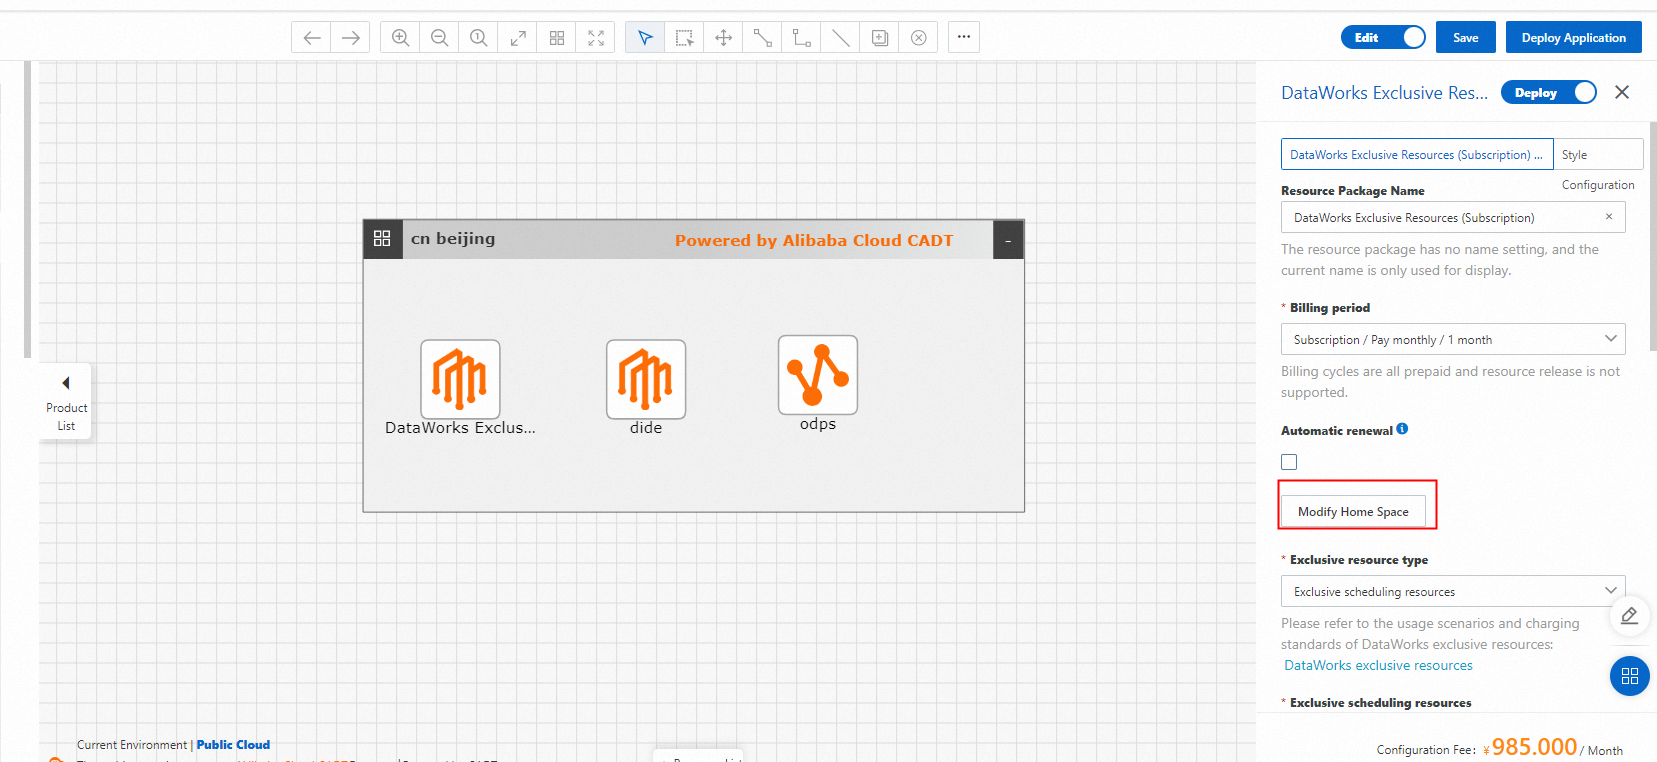The height and width of the screenshot is (762, 1657).
Task: Clear the Resource Package Name field
Action: click(x=1609, y=217)
